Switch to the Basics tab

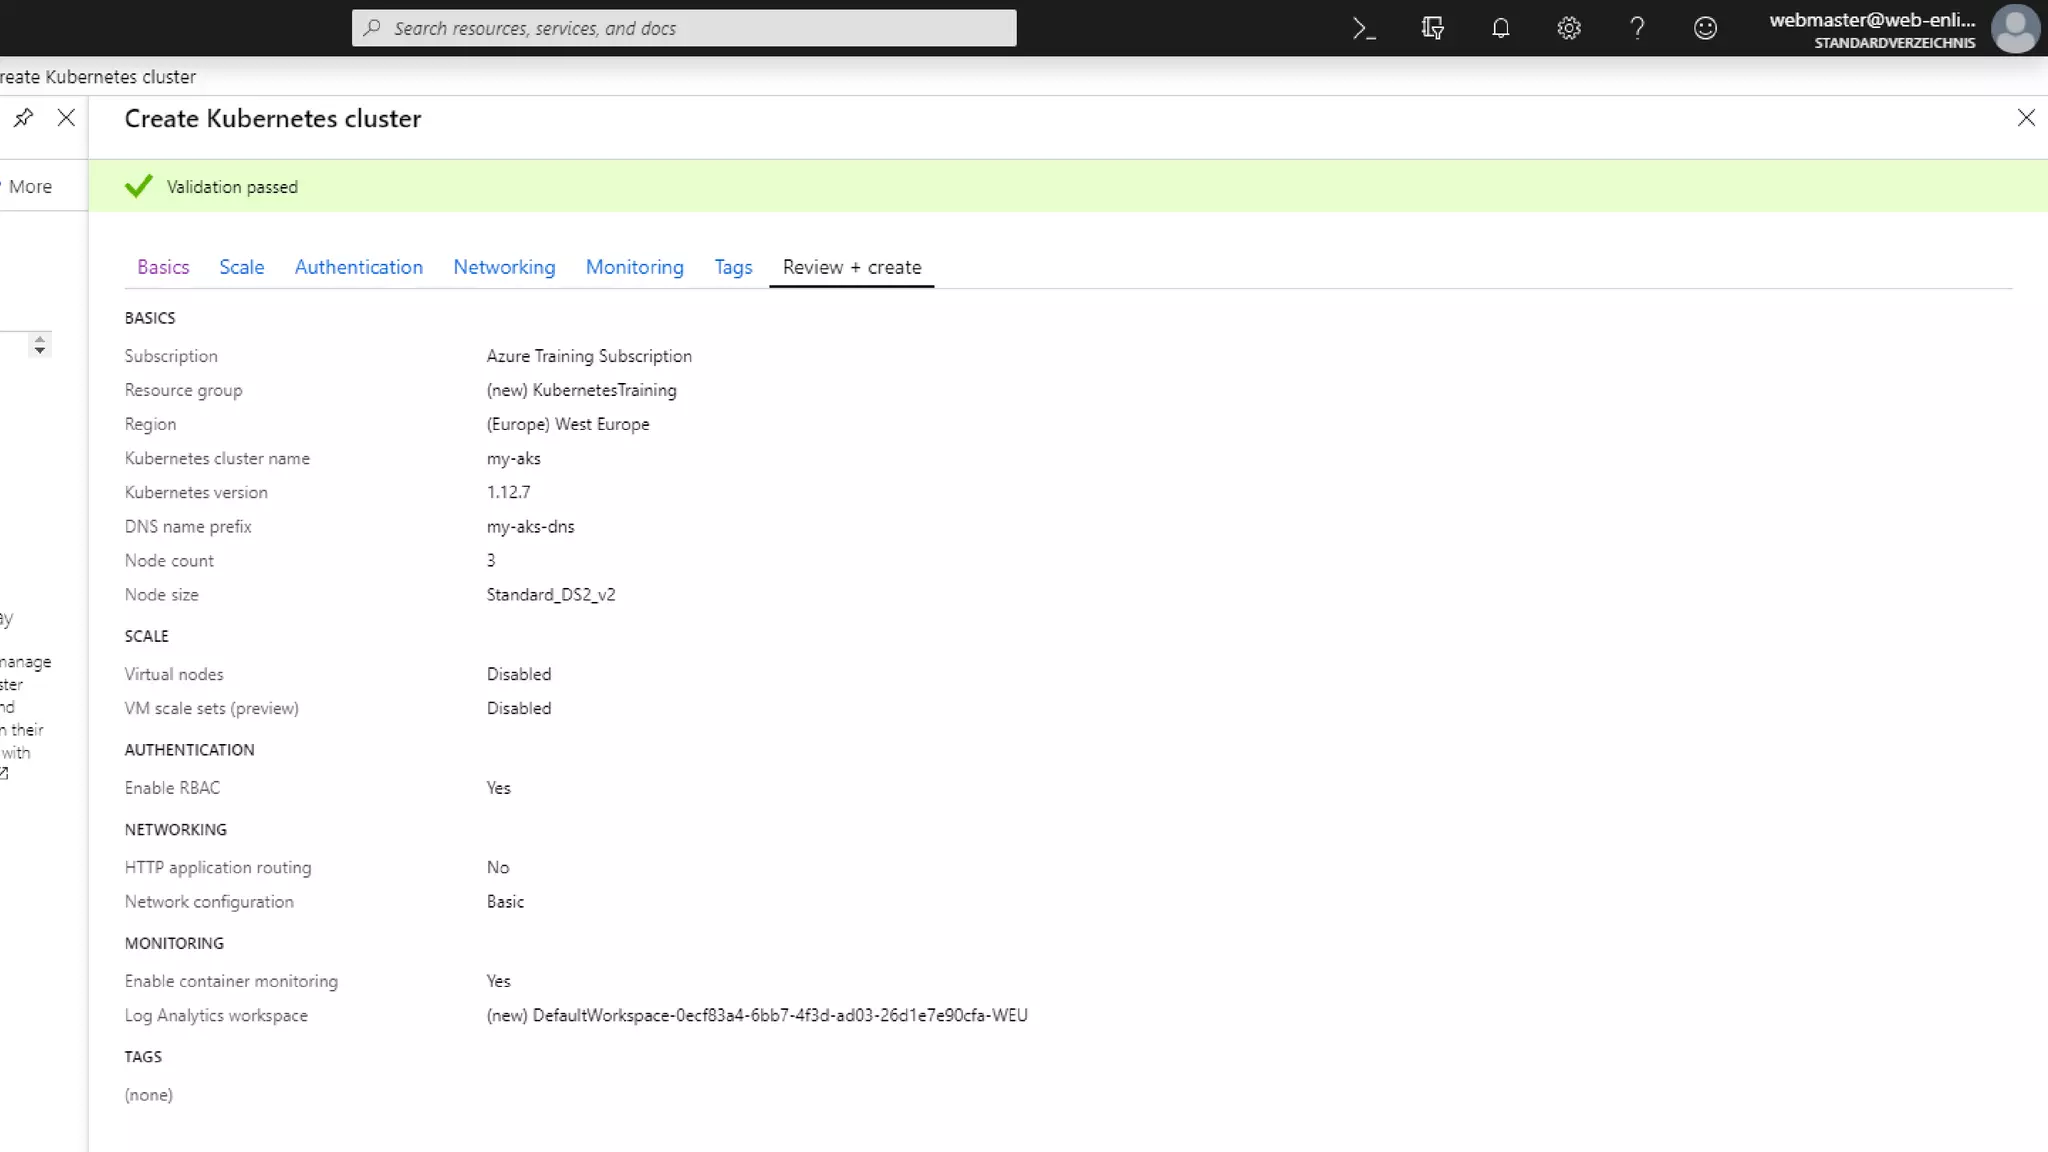(163, 267)
